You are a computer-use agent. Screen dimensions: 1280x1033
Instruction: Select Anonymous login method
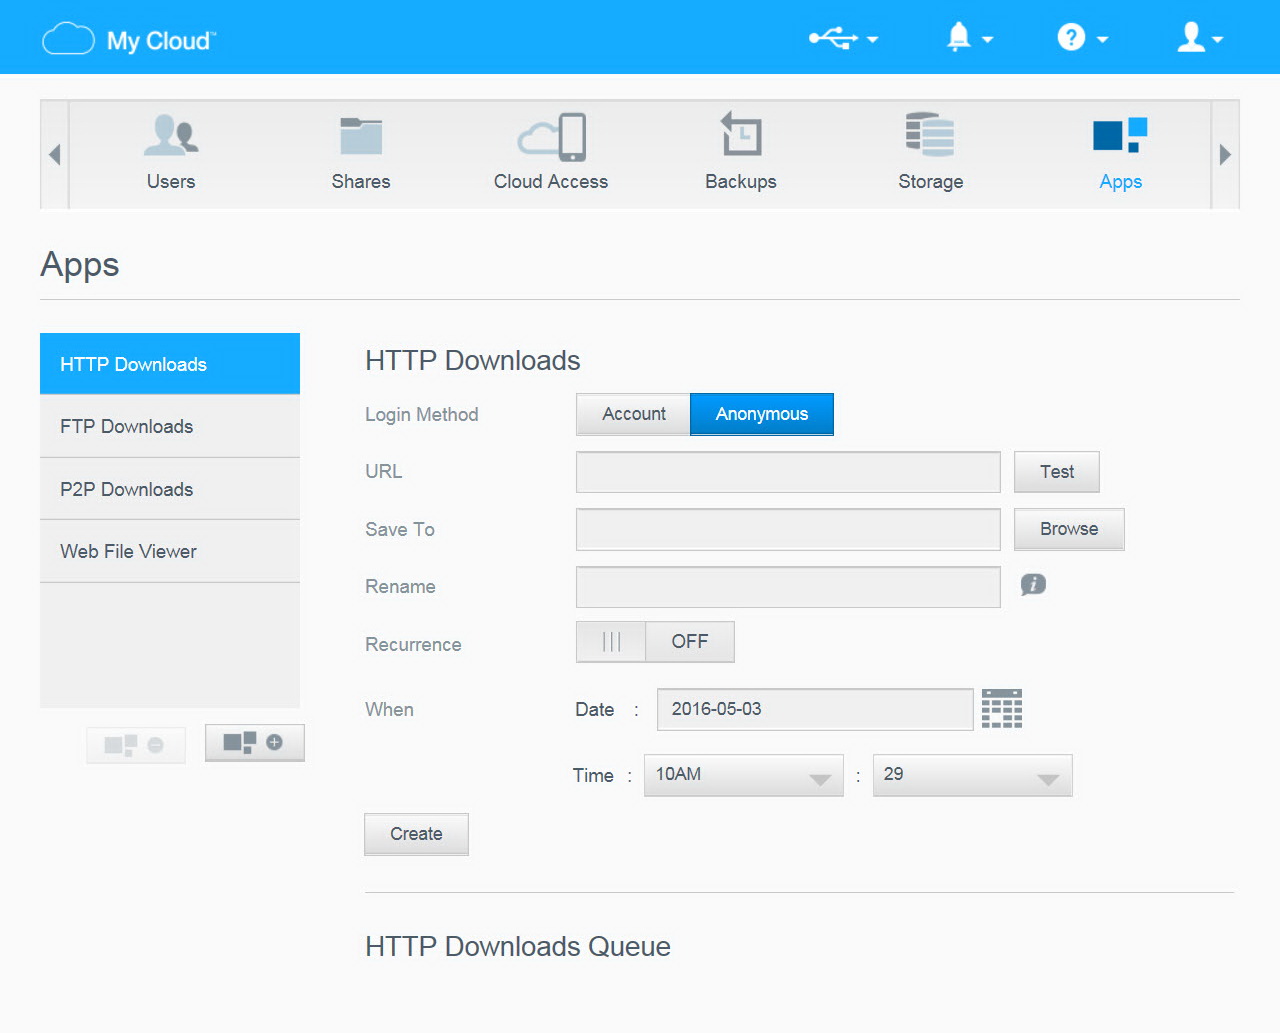(x=761, y=414)
